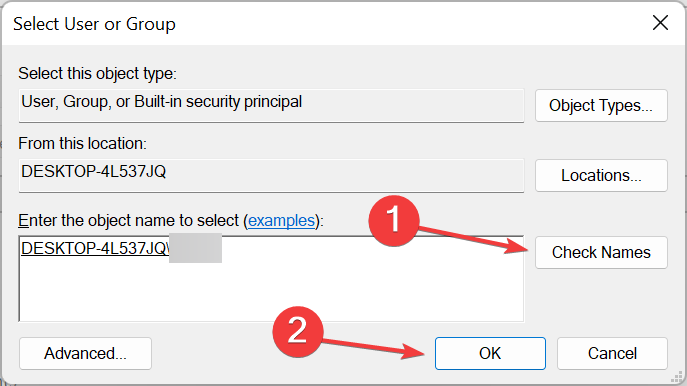This screenshot has height=386, width=687.
Task: Follow the examples hyperlink
Action: pos(281,220)
